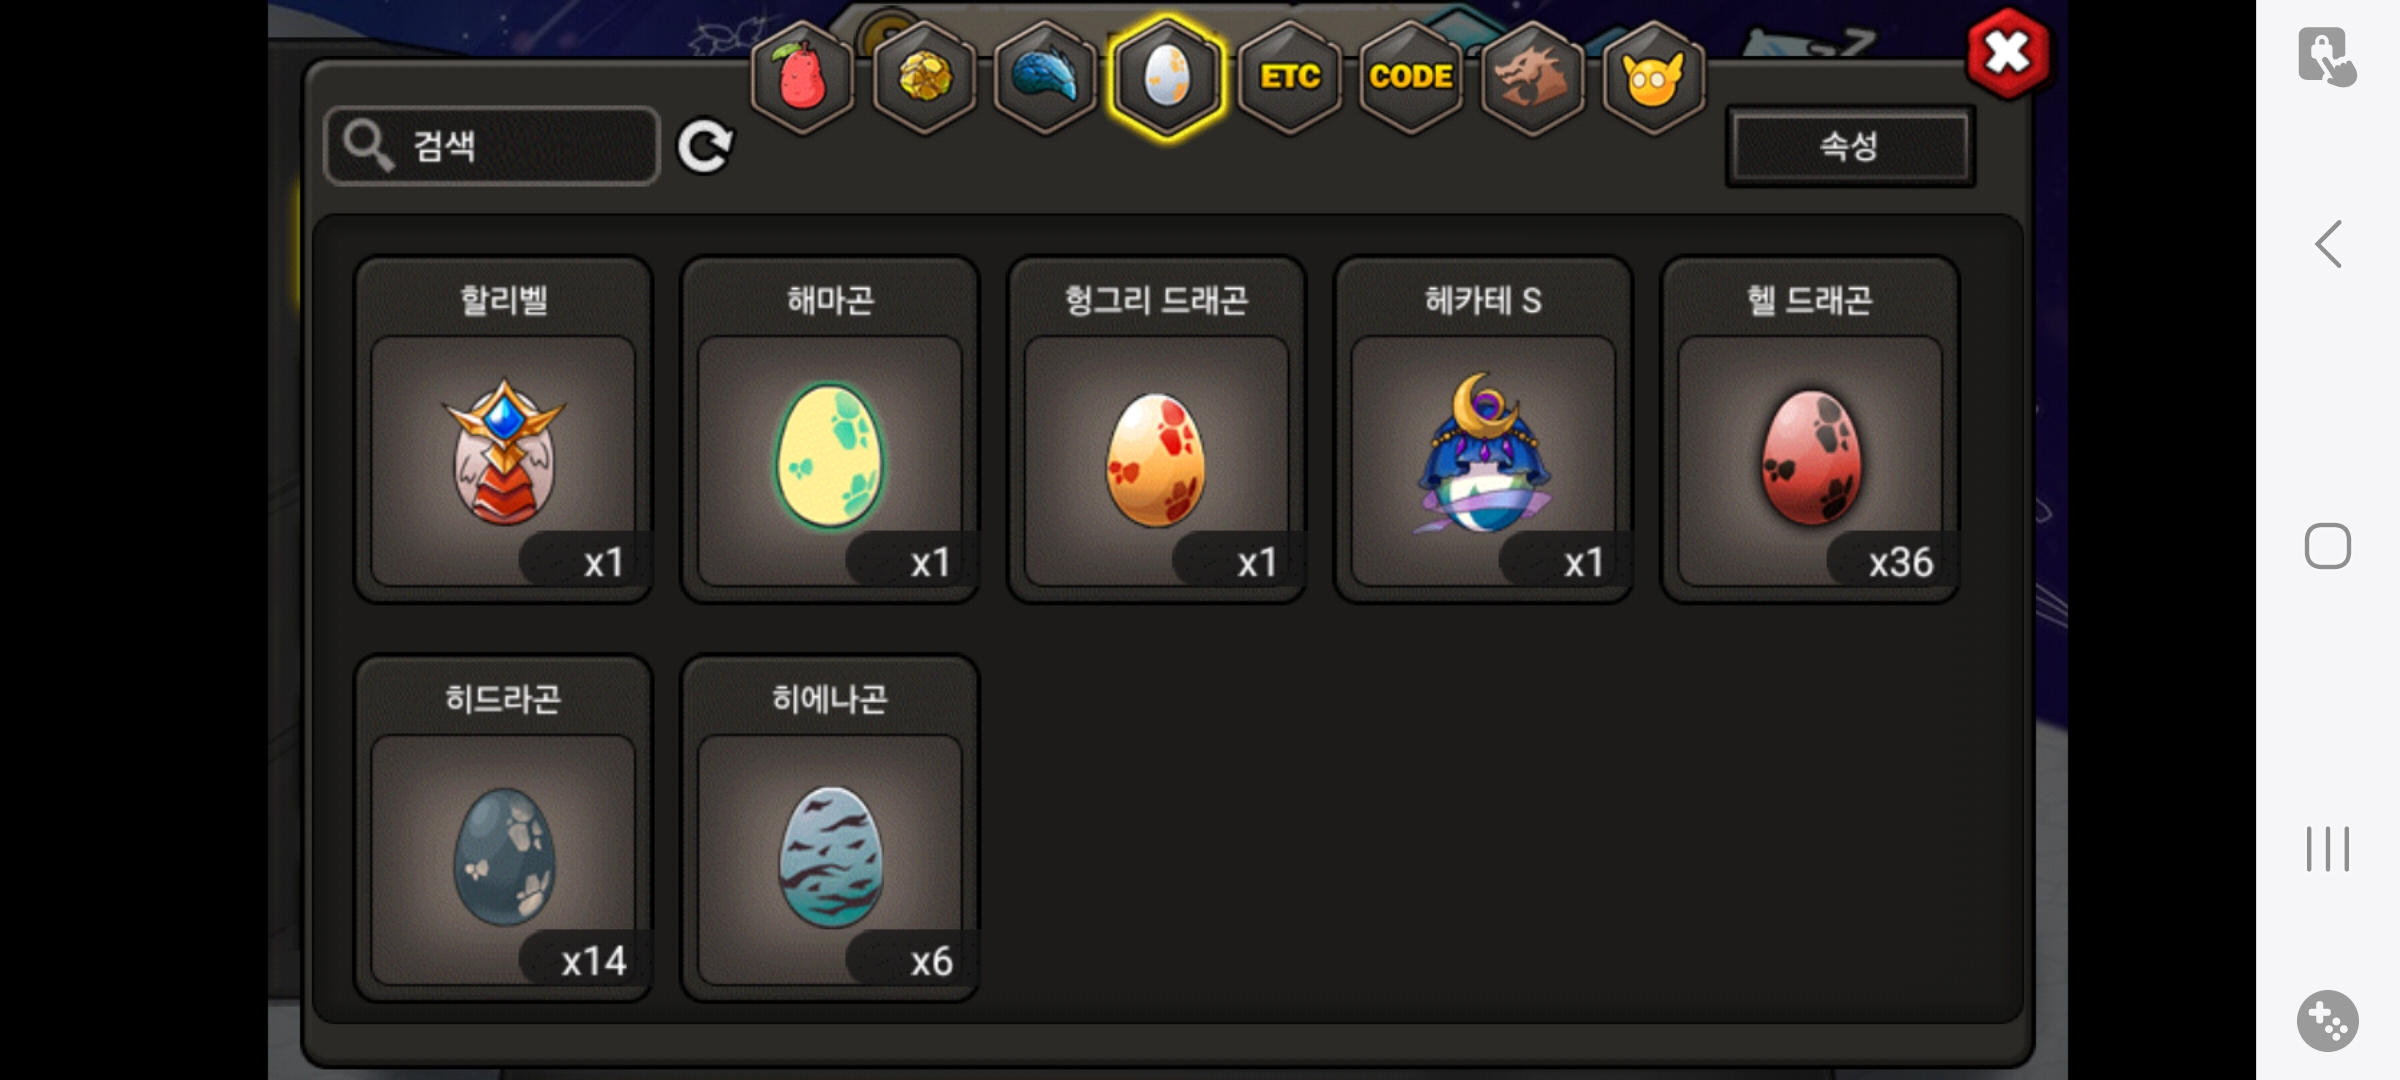This screenshot has width=2400, height=1080.
Task: Select the blue dragon scale tab
Action: 1046,77
